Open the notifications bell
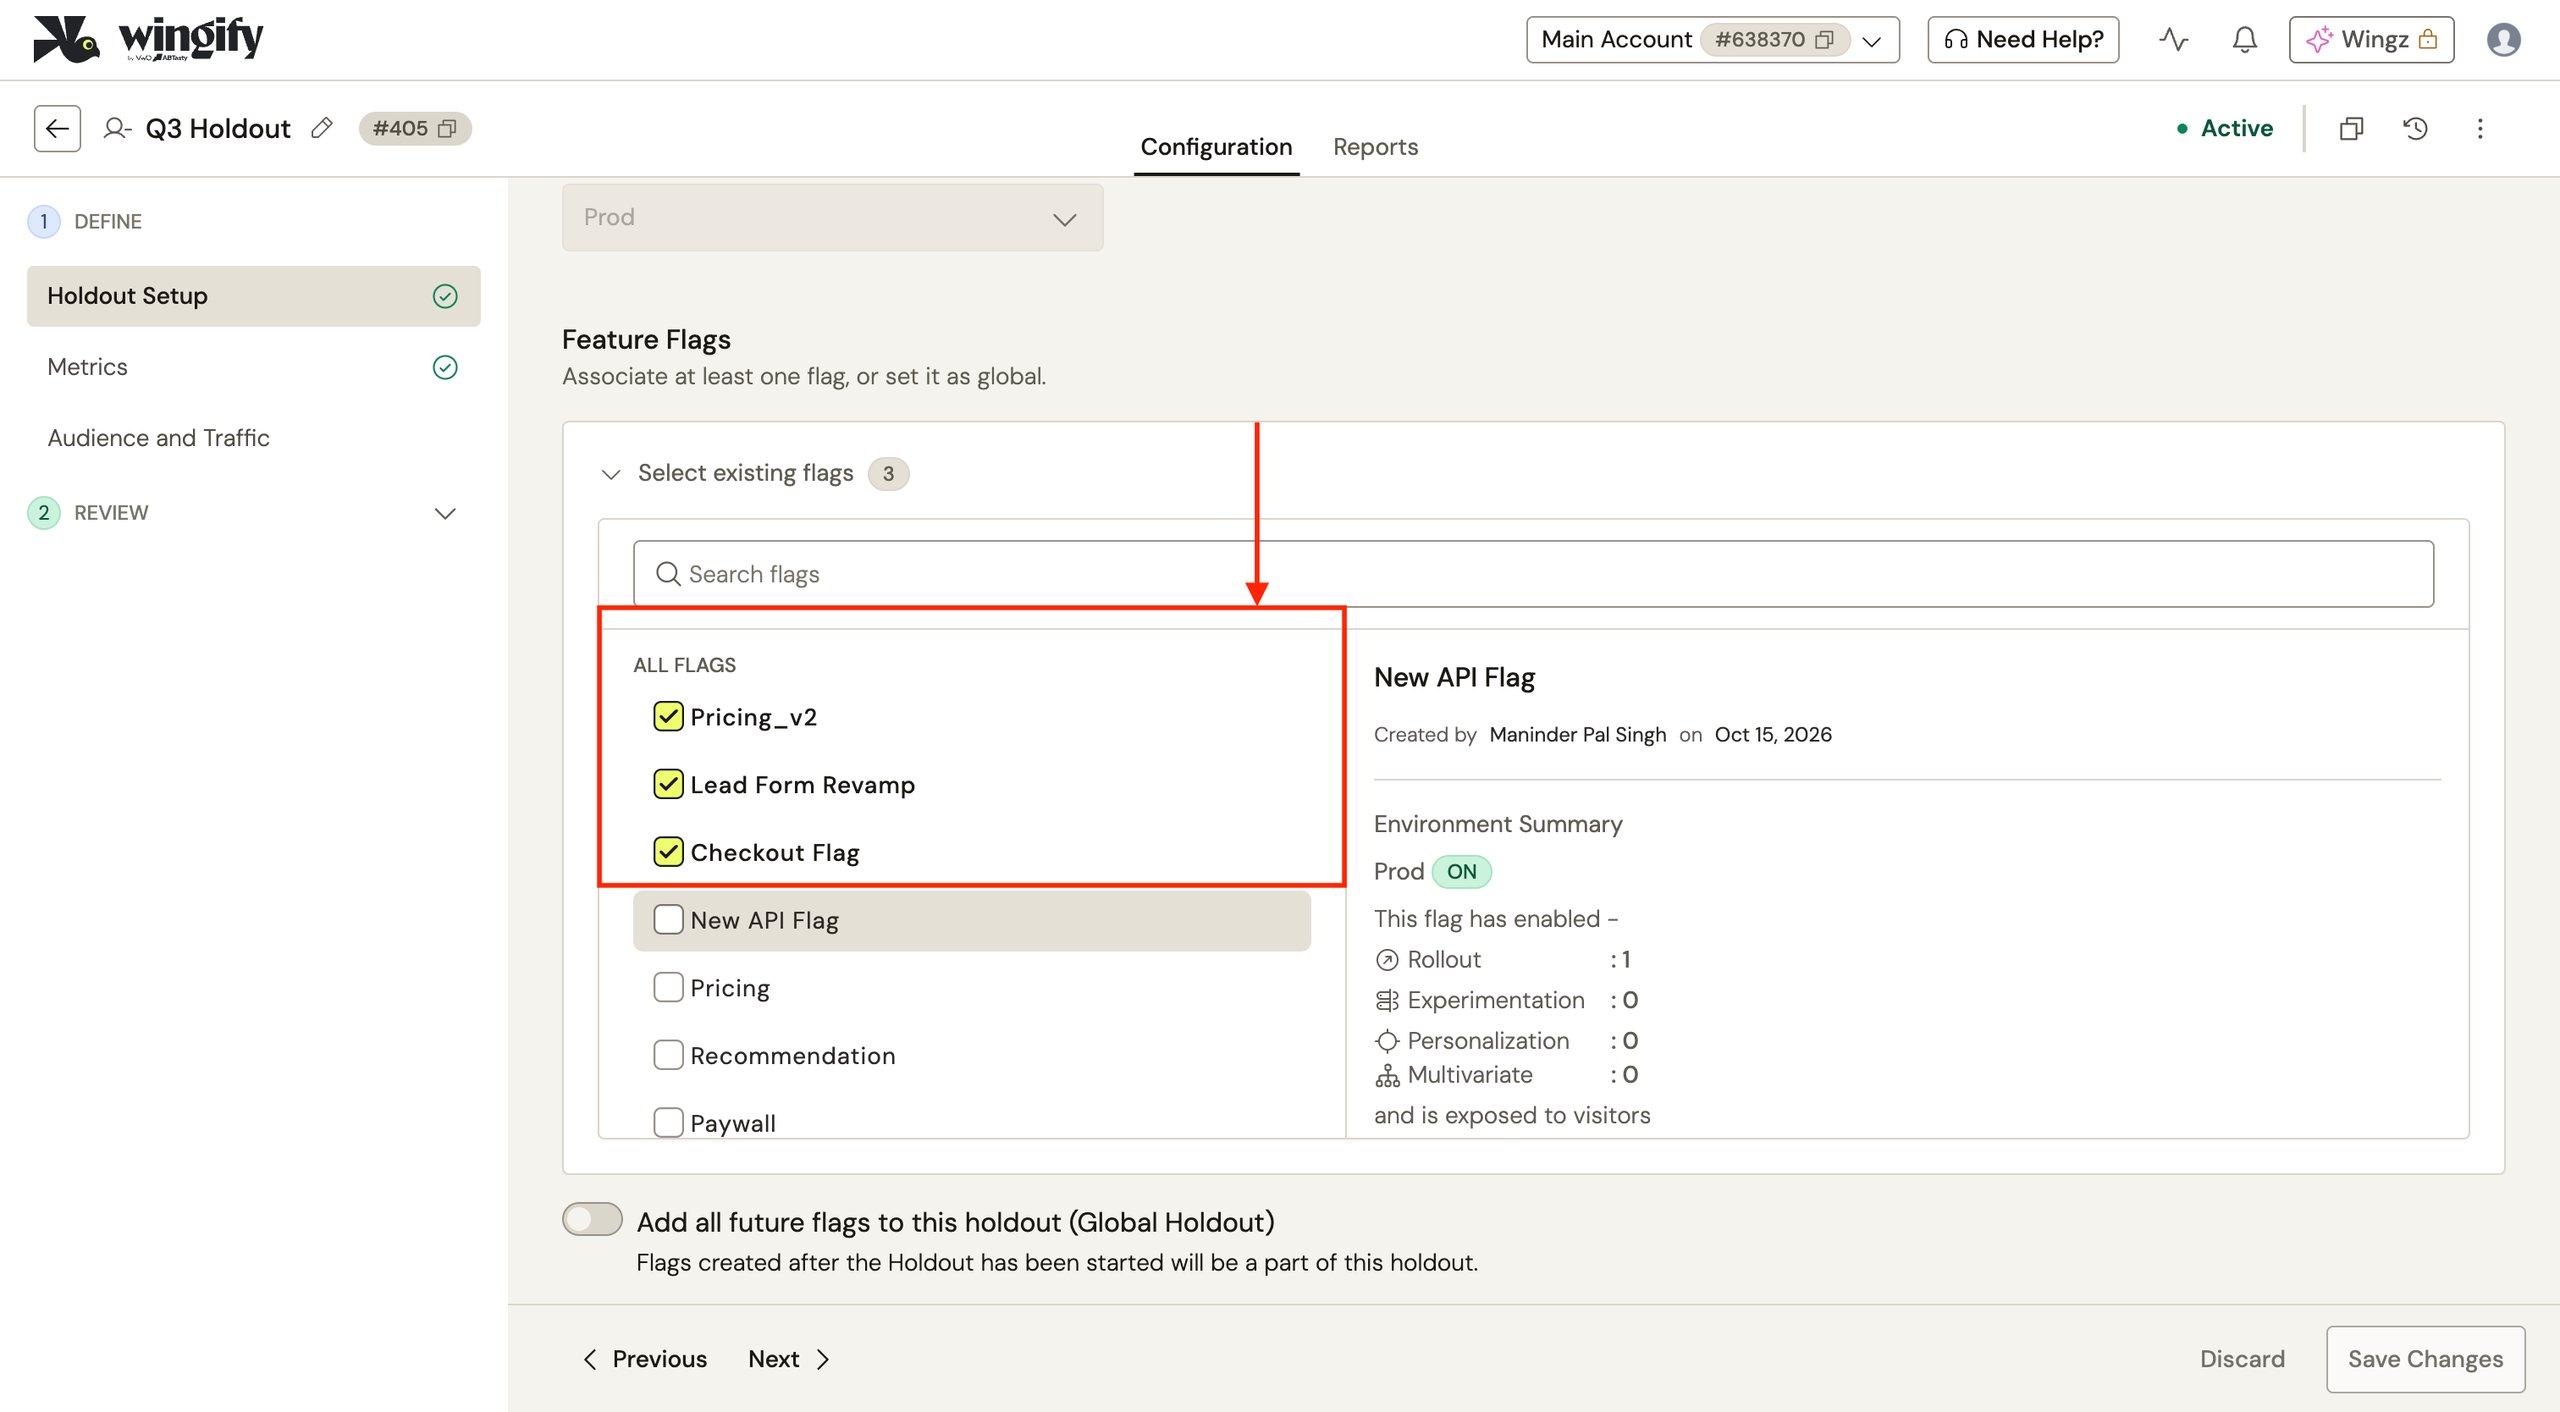 coord(2245,40)
